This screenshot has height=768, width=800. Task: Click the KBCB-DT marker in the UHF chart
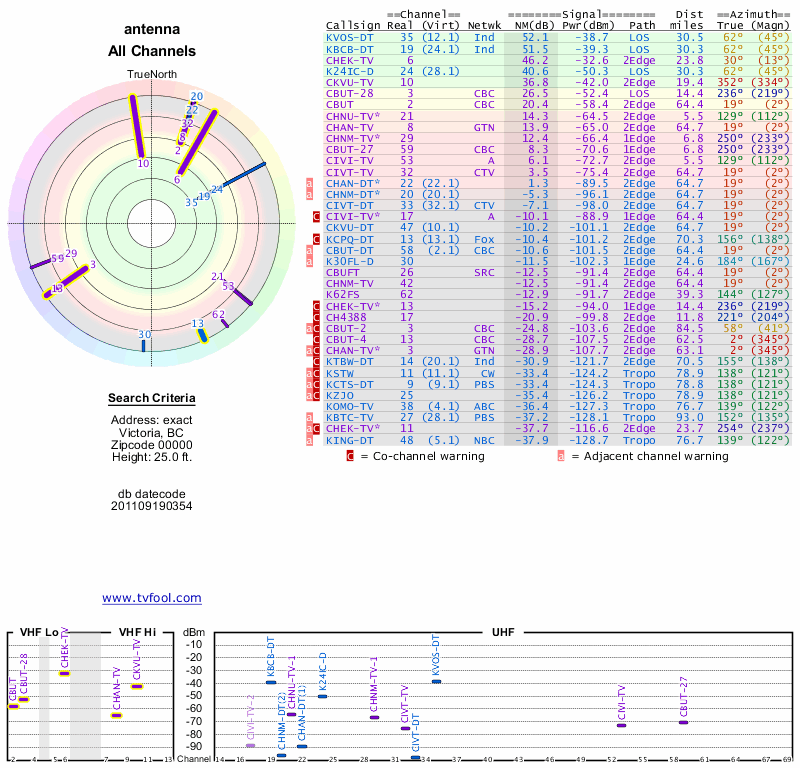point(271,682)
